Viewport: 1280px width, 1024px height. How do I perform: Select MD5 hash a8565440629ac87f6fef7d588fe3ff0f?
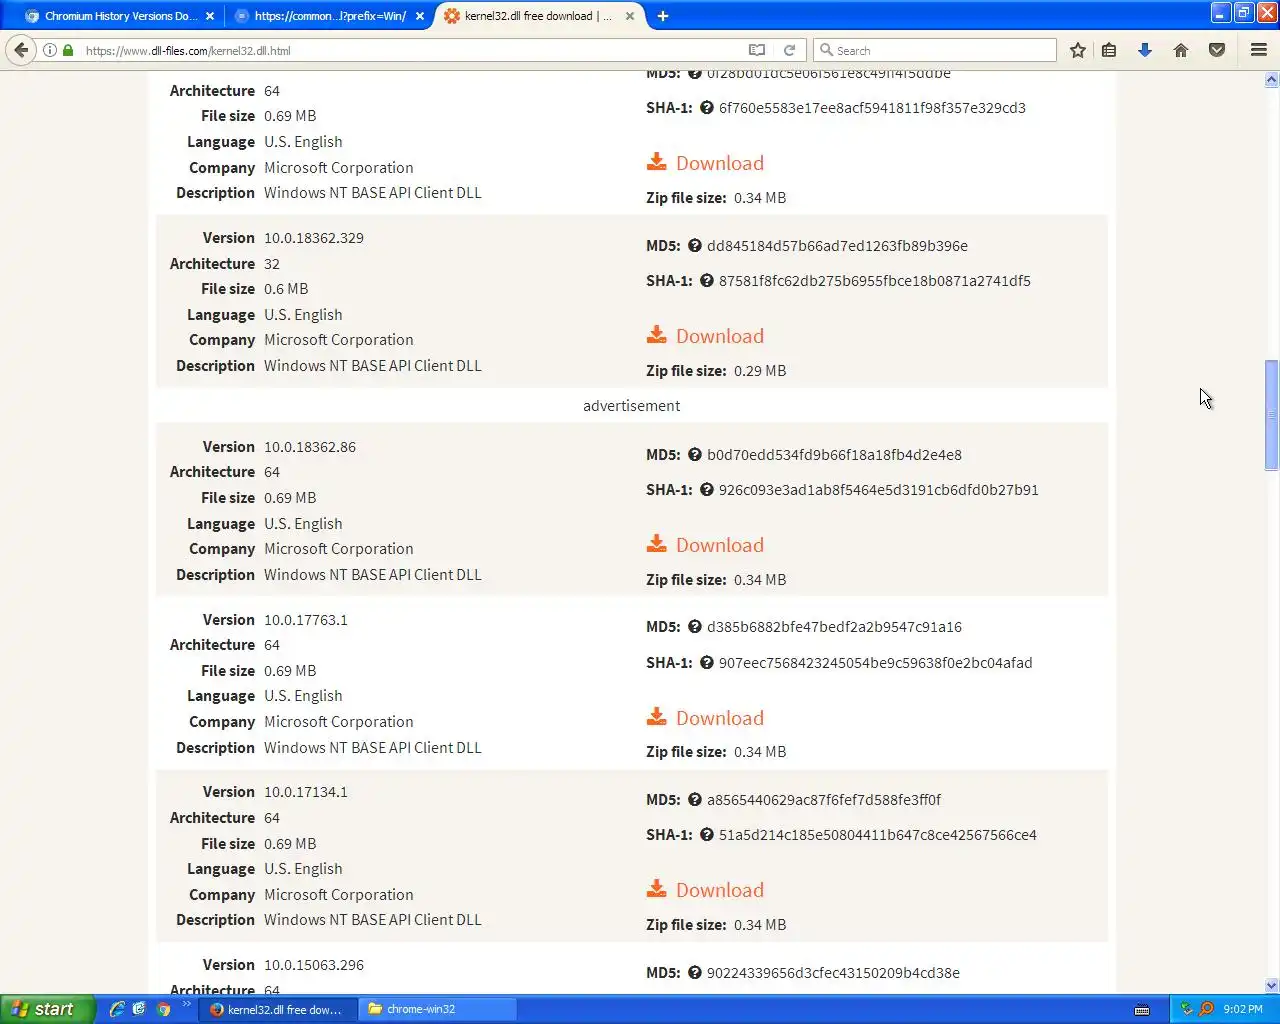click(x=824, y=800)
